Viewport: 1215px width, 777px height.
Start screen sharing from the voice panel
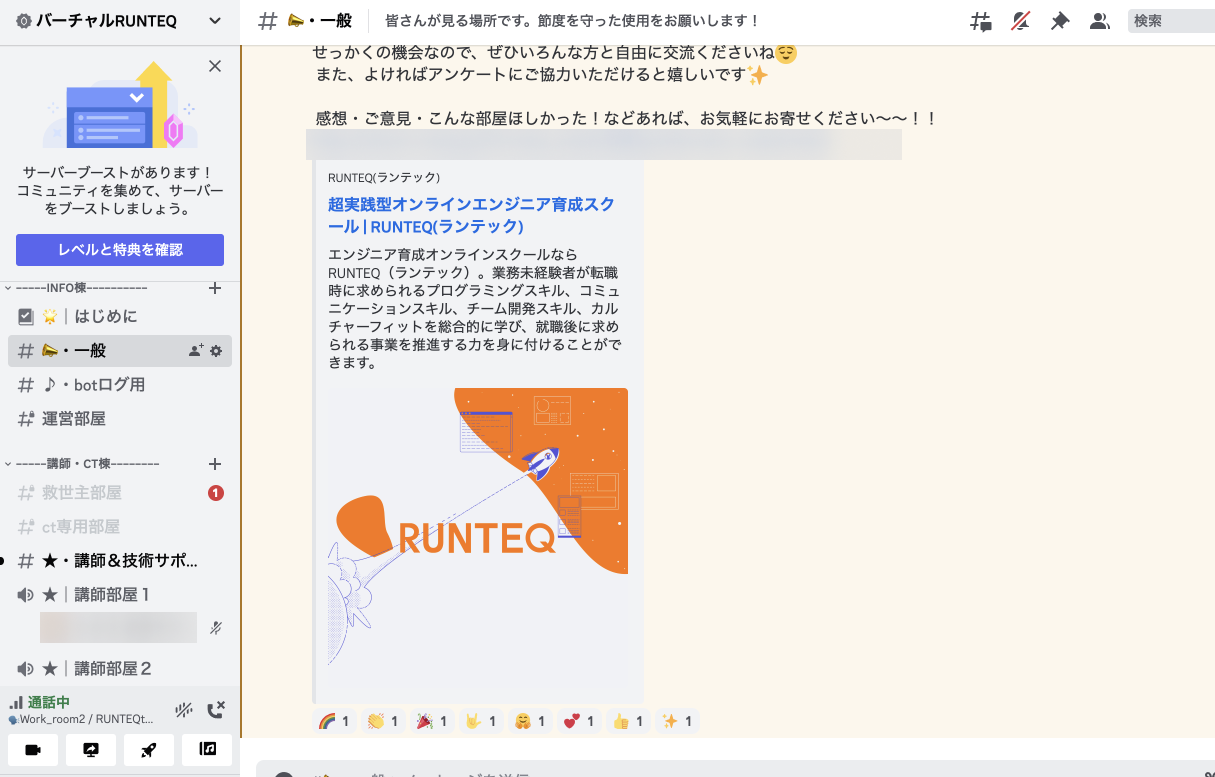pos(91,750)
